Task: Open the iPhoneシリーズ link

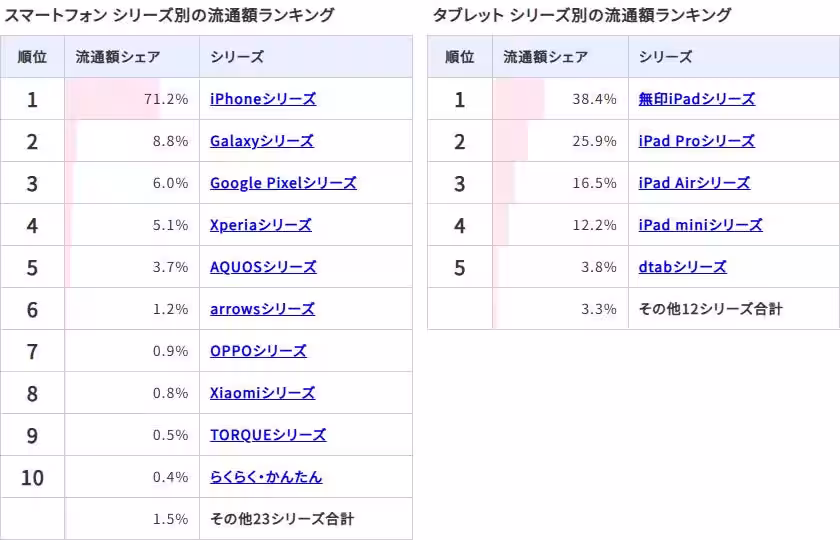Action: 262,99
